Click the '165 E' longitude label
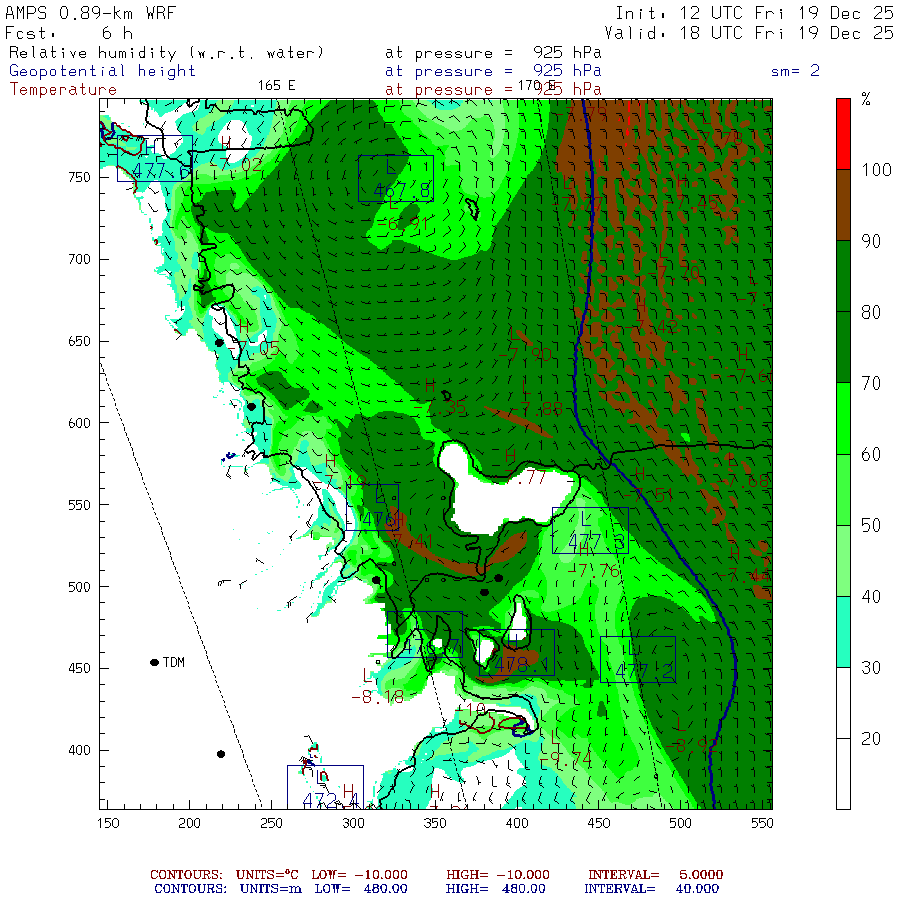 coord(276,86)
